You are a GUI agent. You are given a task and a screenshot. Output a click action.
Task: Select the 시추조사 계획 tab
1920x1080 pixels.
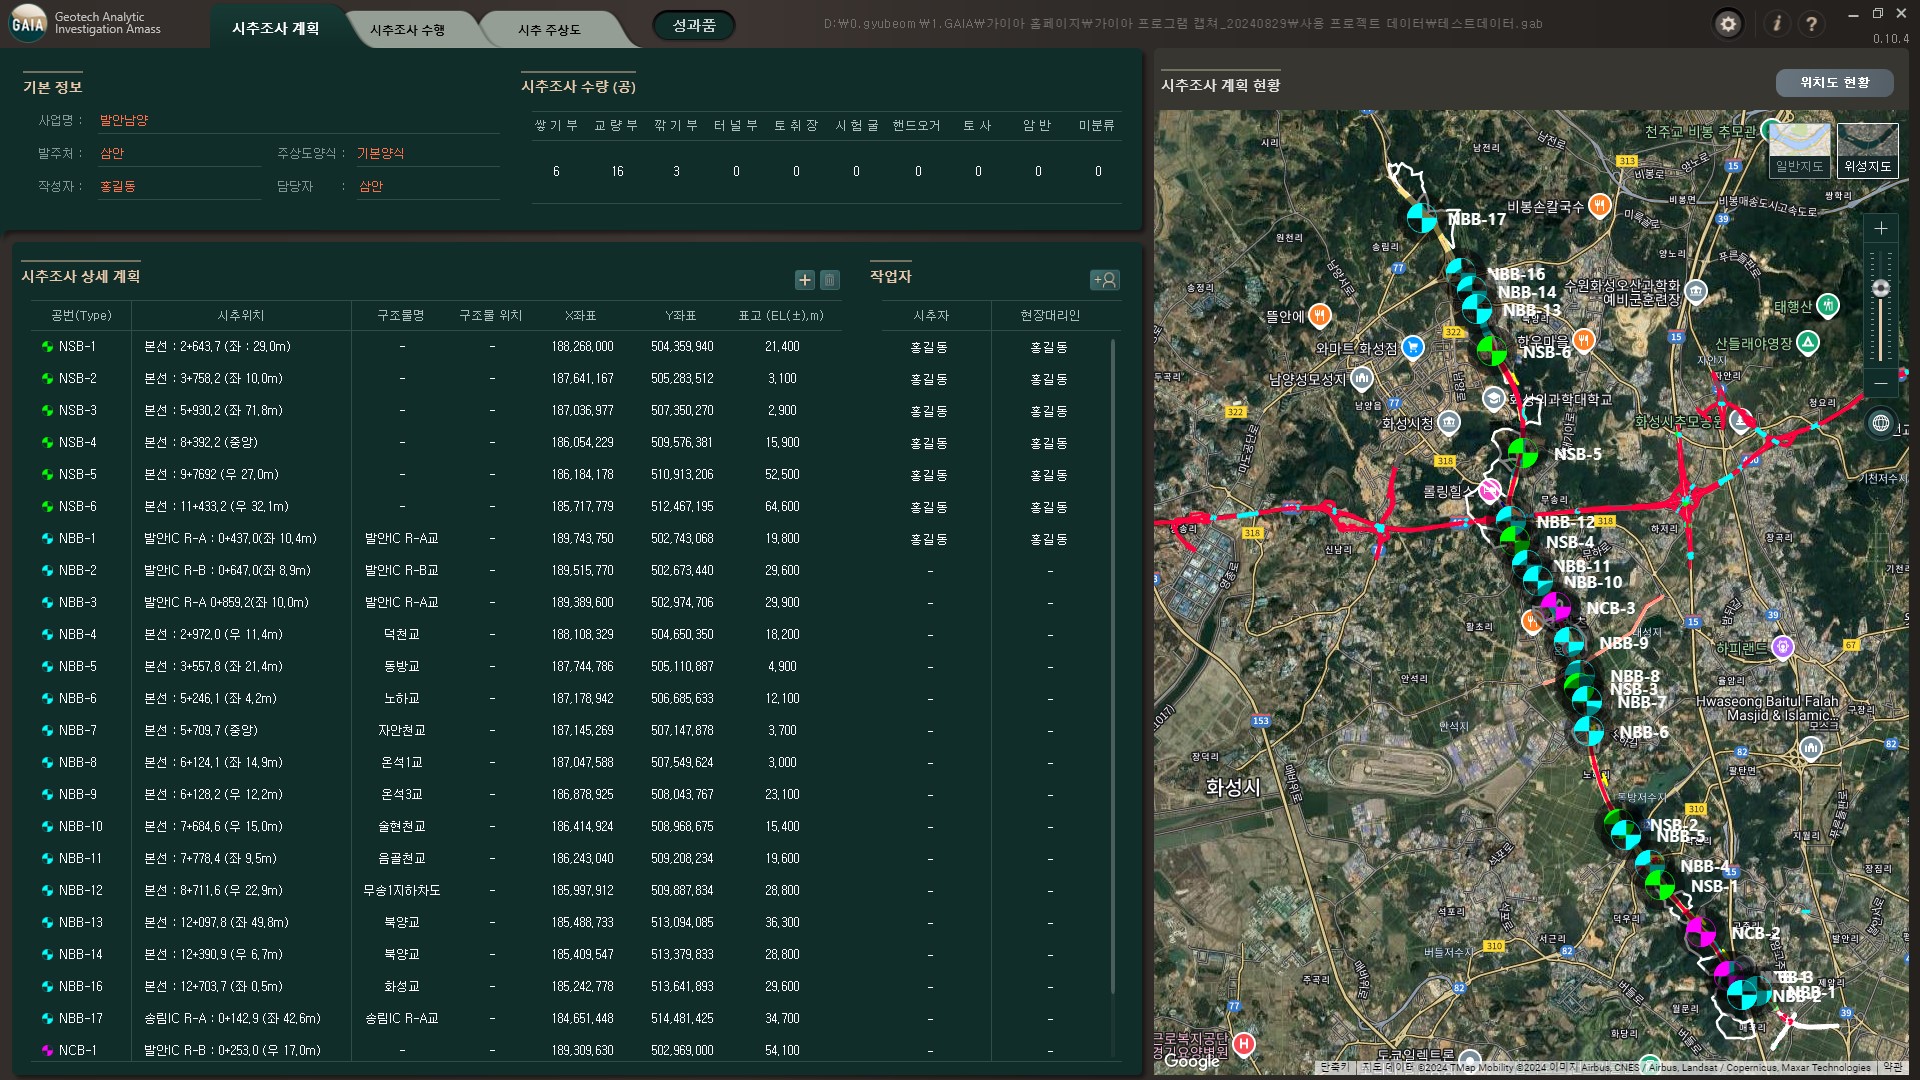276,29
